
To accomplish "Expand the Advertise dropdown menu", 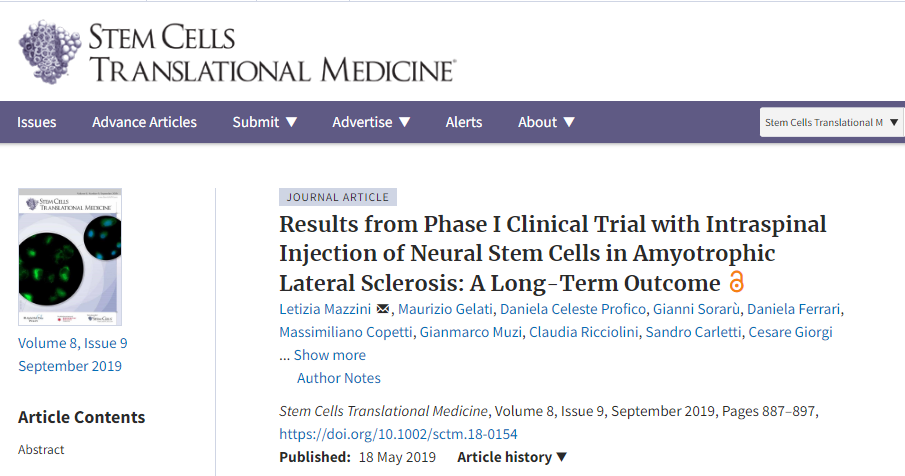I will pyautogui.click(x=371, y=122).
